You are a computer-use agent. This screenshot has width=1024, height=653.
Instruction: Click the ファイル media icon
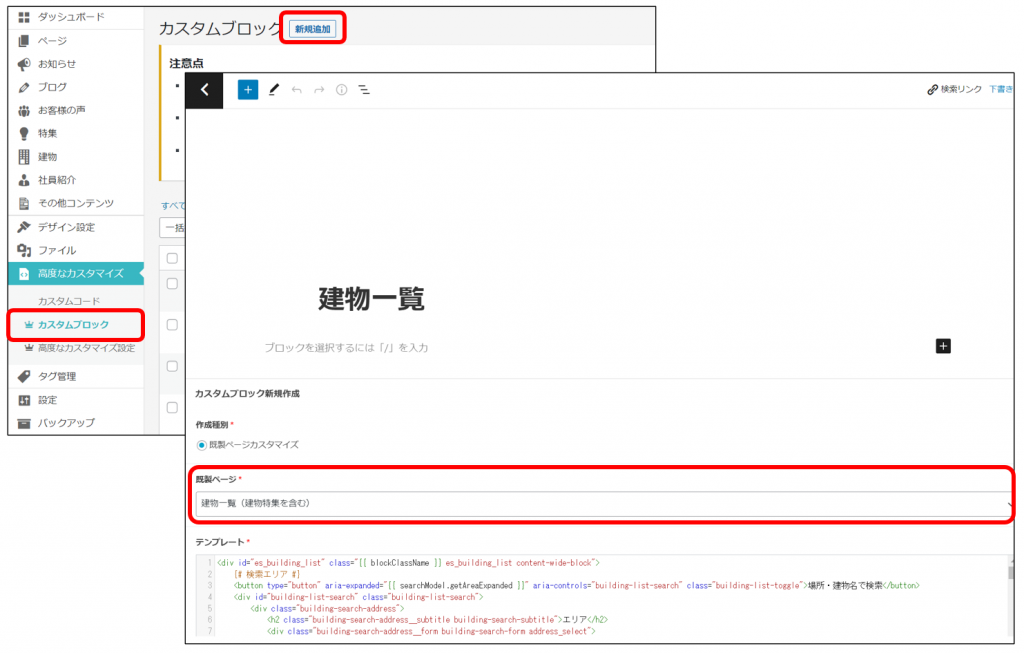[24, 250]
